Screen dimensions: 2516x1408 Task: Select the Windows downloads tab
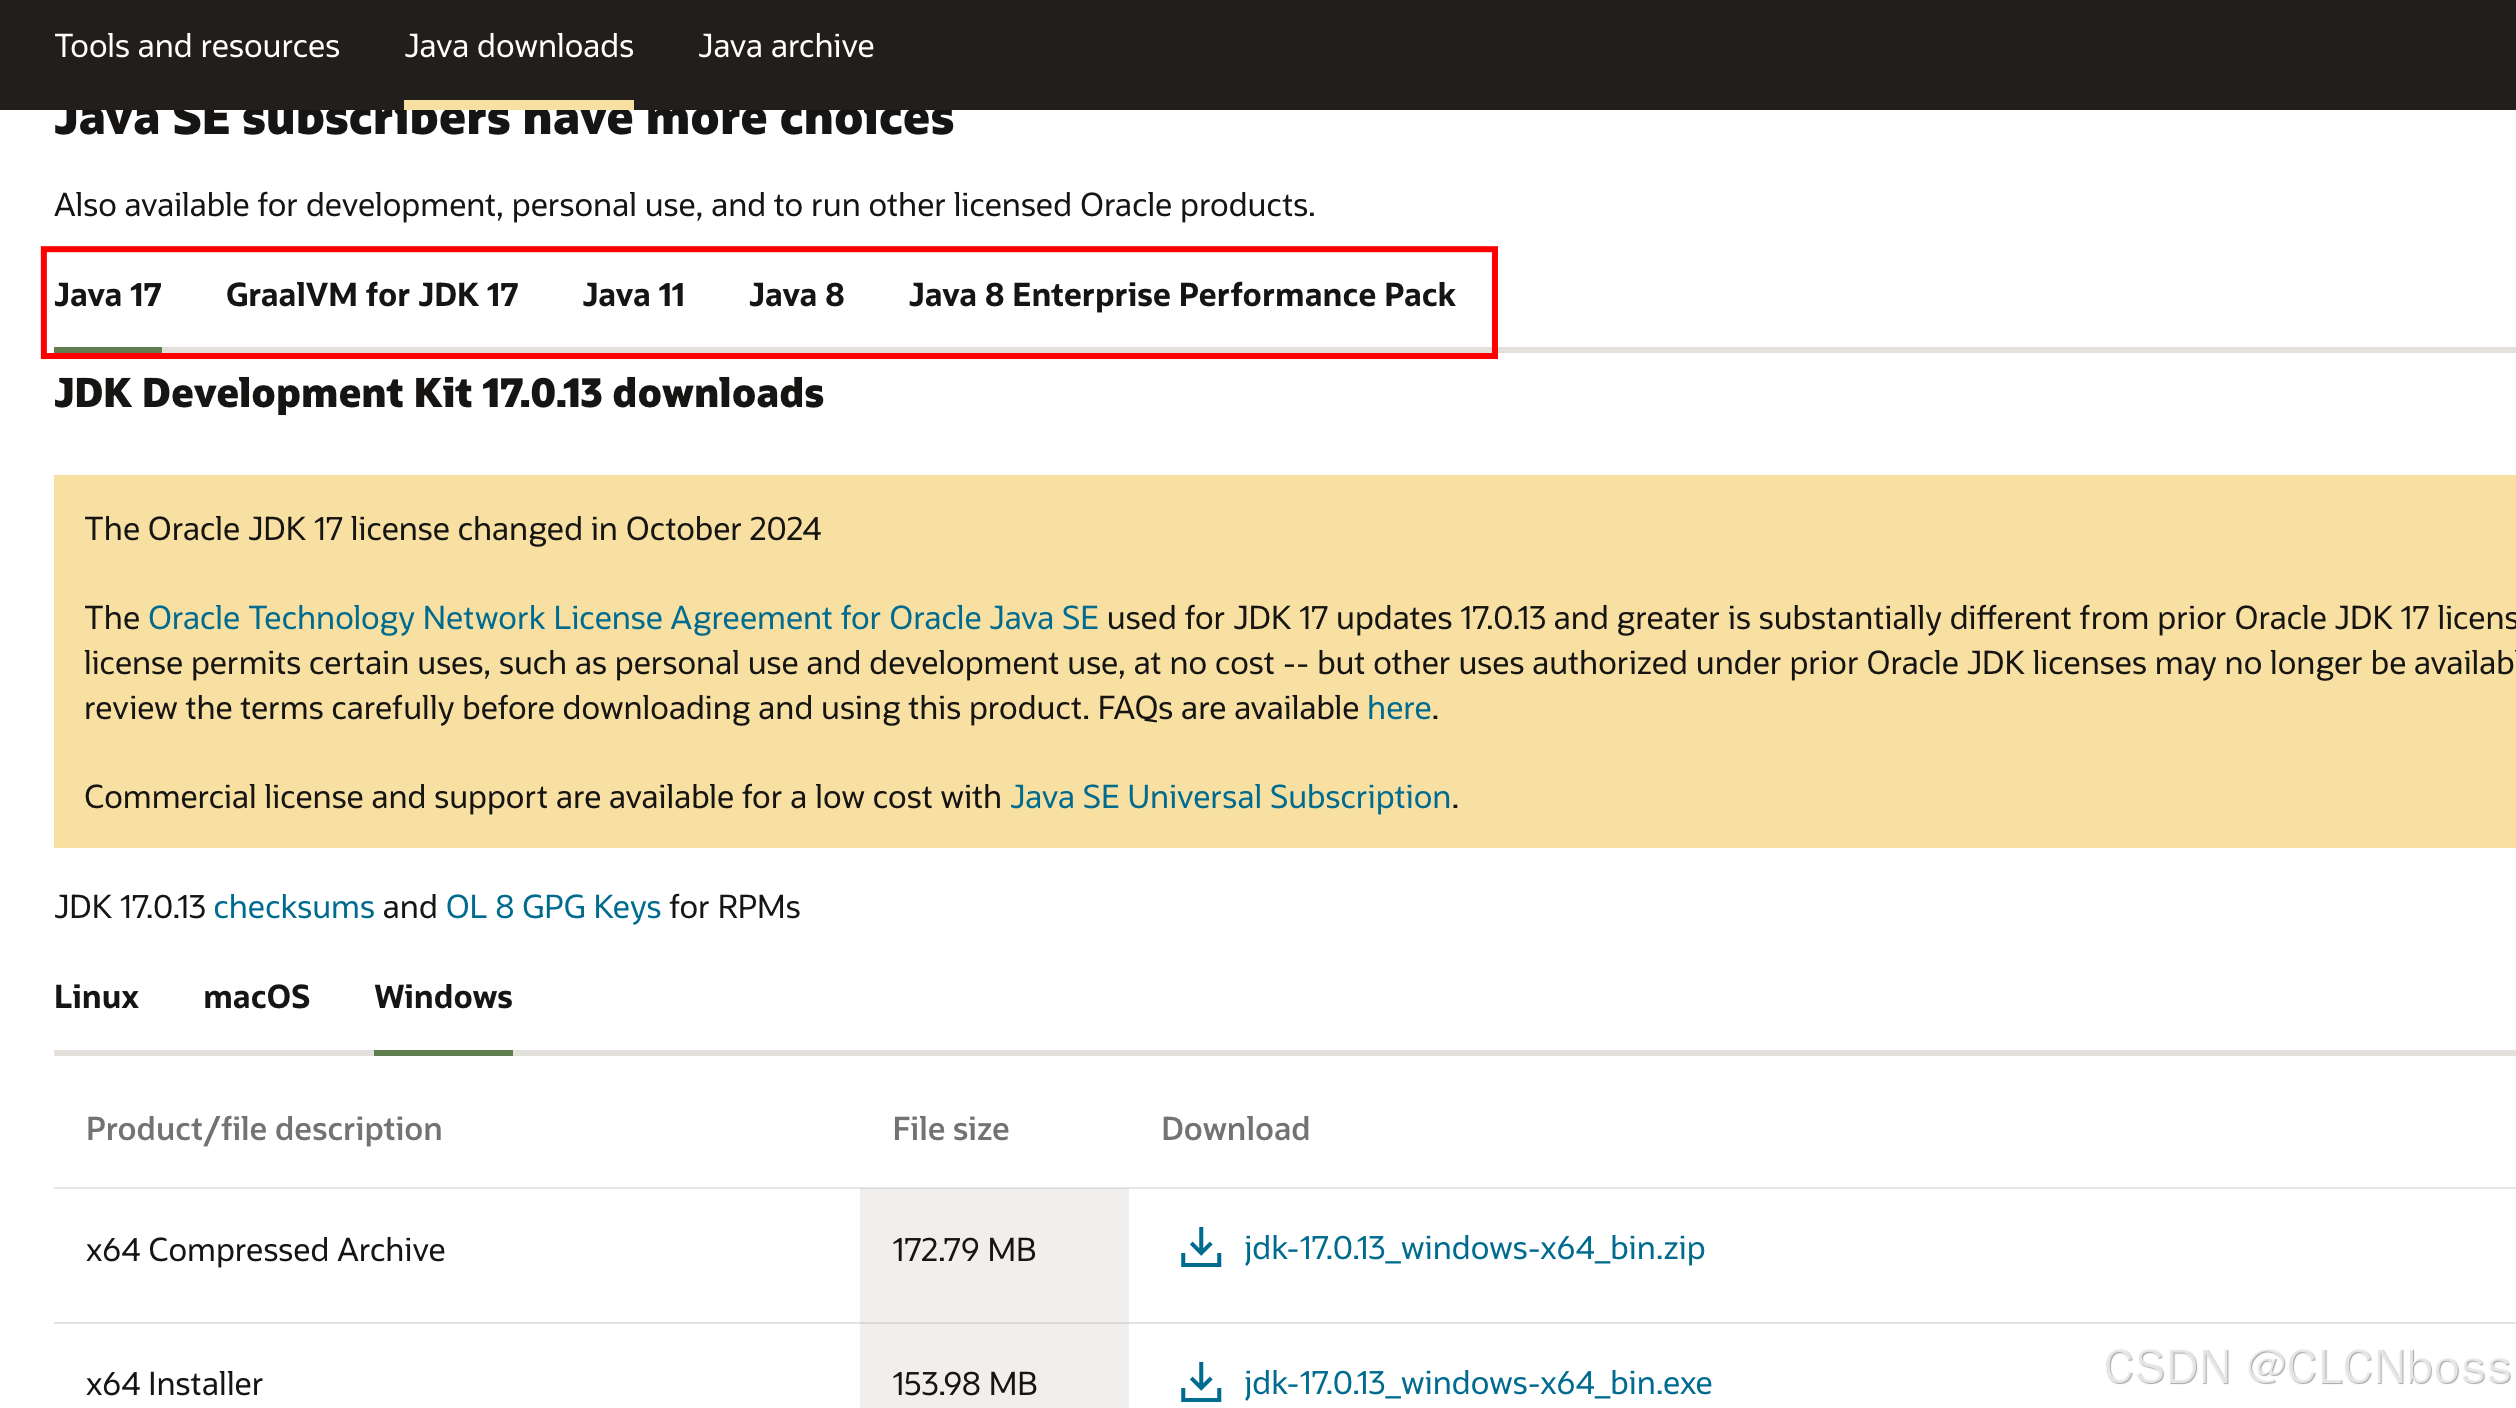[x=443, y=997]
